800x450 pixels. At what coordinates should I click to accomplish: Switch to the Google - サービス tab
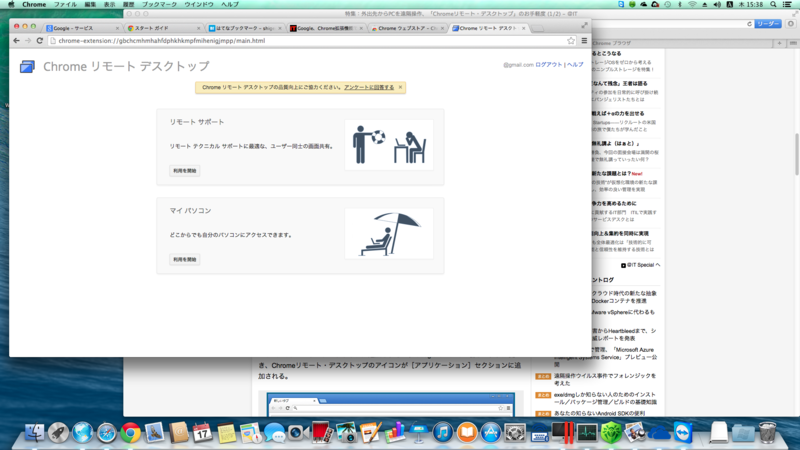click(x=82, y=28)
